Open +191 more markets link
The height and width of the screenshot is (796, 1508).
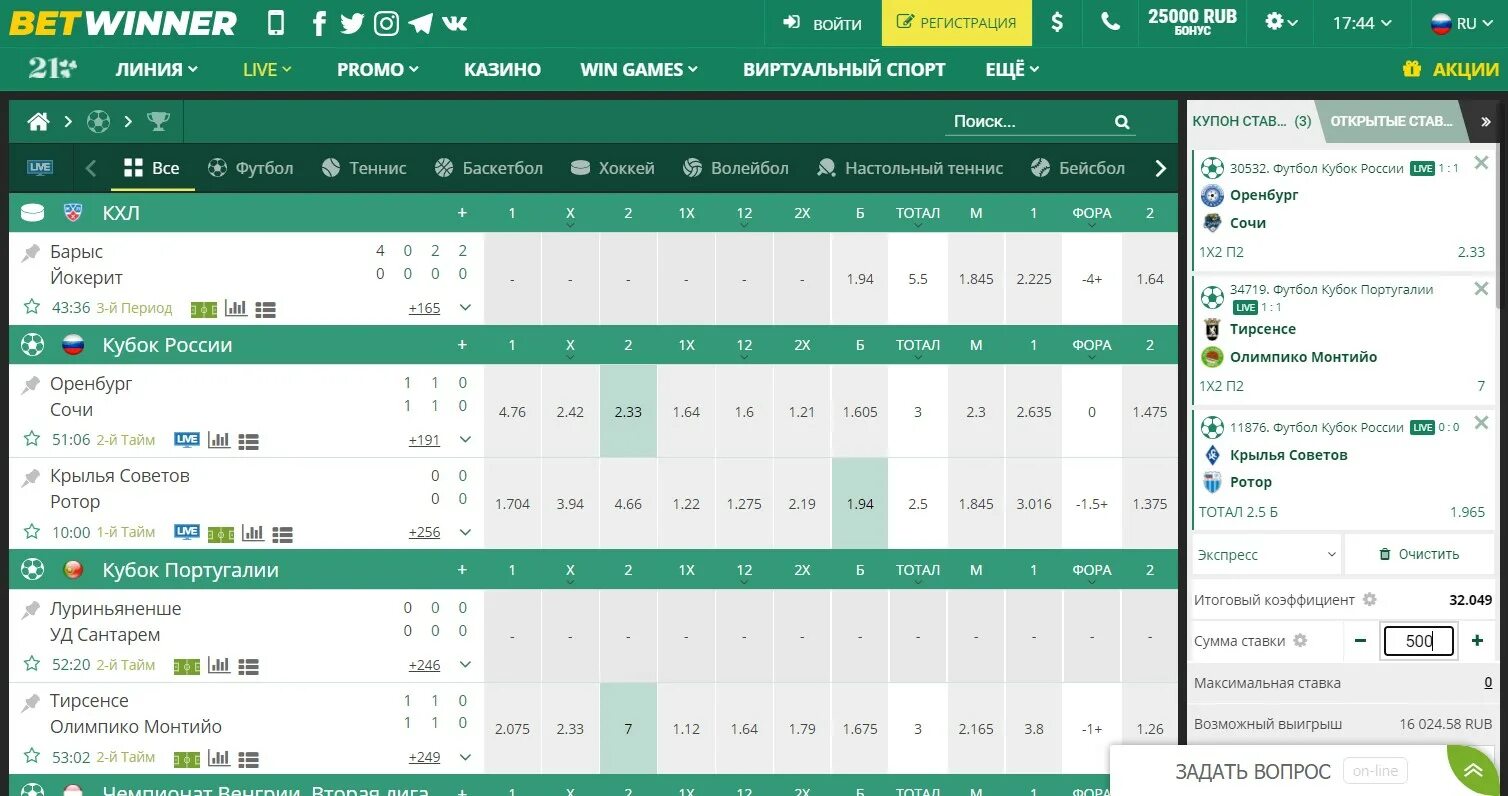(424, 439)
